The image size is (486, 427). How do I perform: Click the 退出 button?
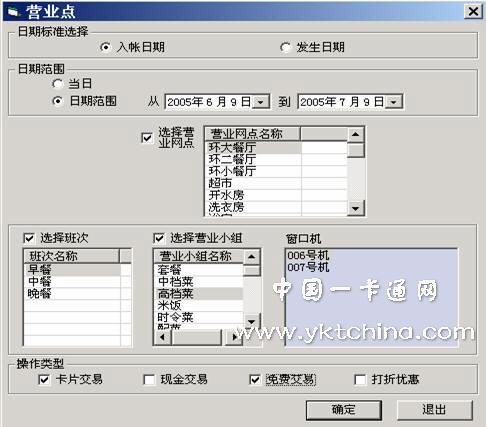tap(434, 410)
